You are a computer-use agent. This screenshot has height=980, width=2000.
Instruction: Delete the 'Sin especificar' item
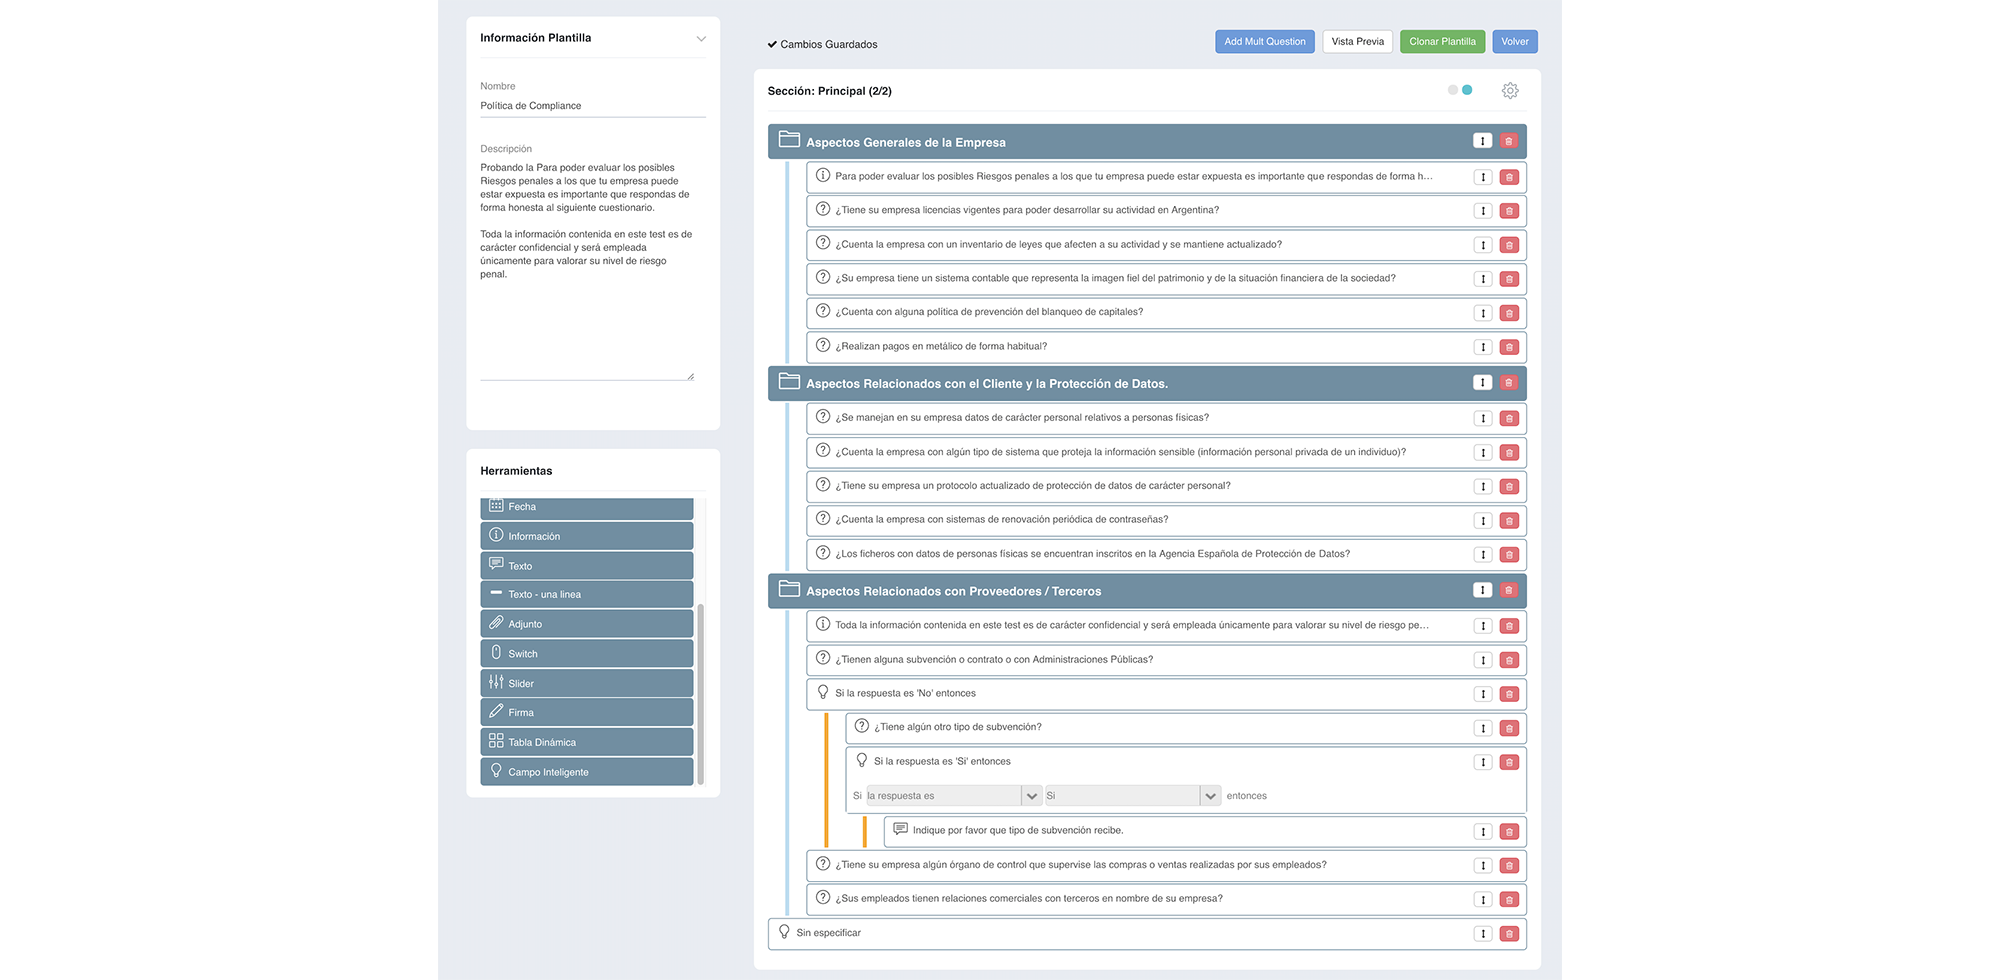pyautogui.click(x=1509, y=934)
